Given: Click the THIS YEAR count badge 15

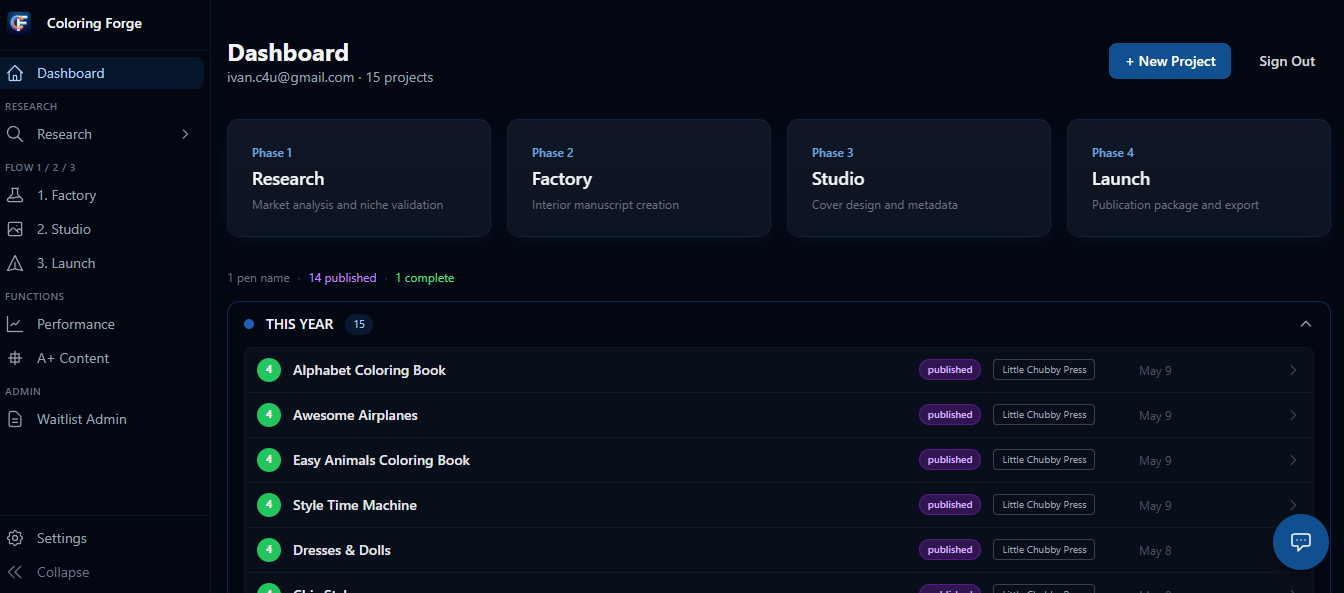Looking at the screenshot, I should pyautogui.click(x=359, y=324).
